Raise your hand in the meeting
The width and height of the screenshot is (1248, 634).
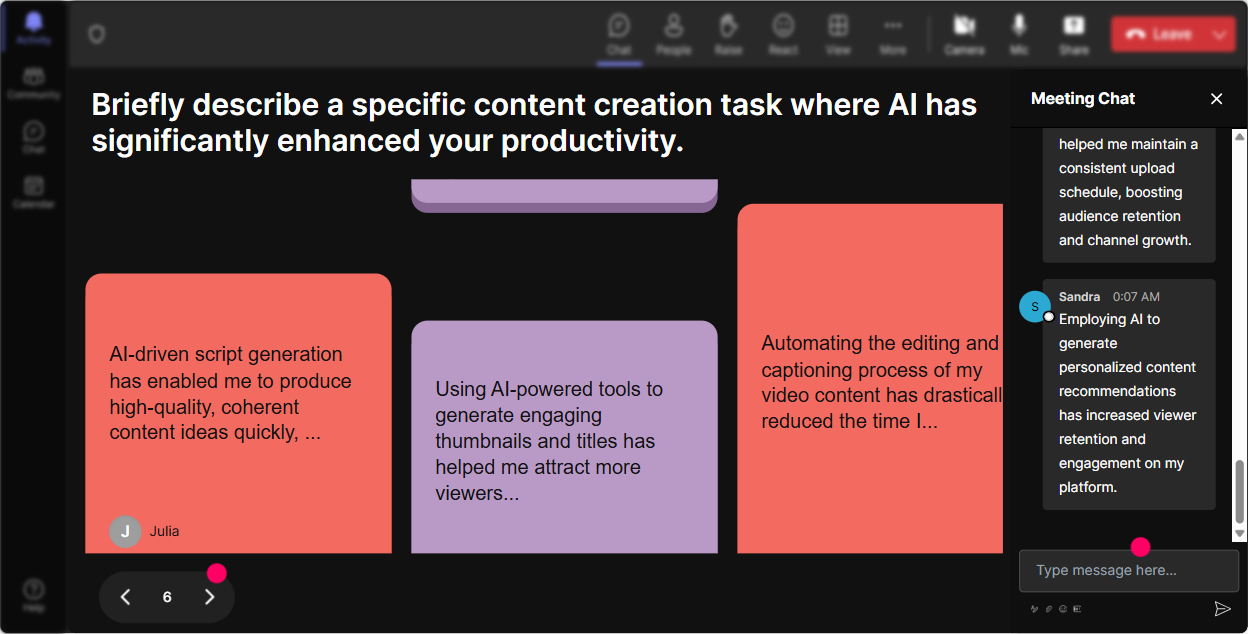pyautogui.click(x=728, y=34)
